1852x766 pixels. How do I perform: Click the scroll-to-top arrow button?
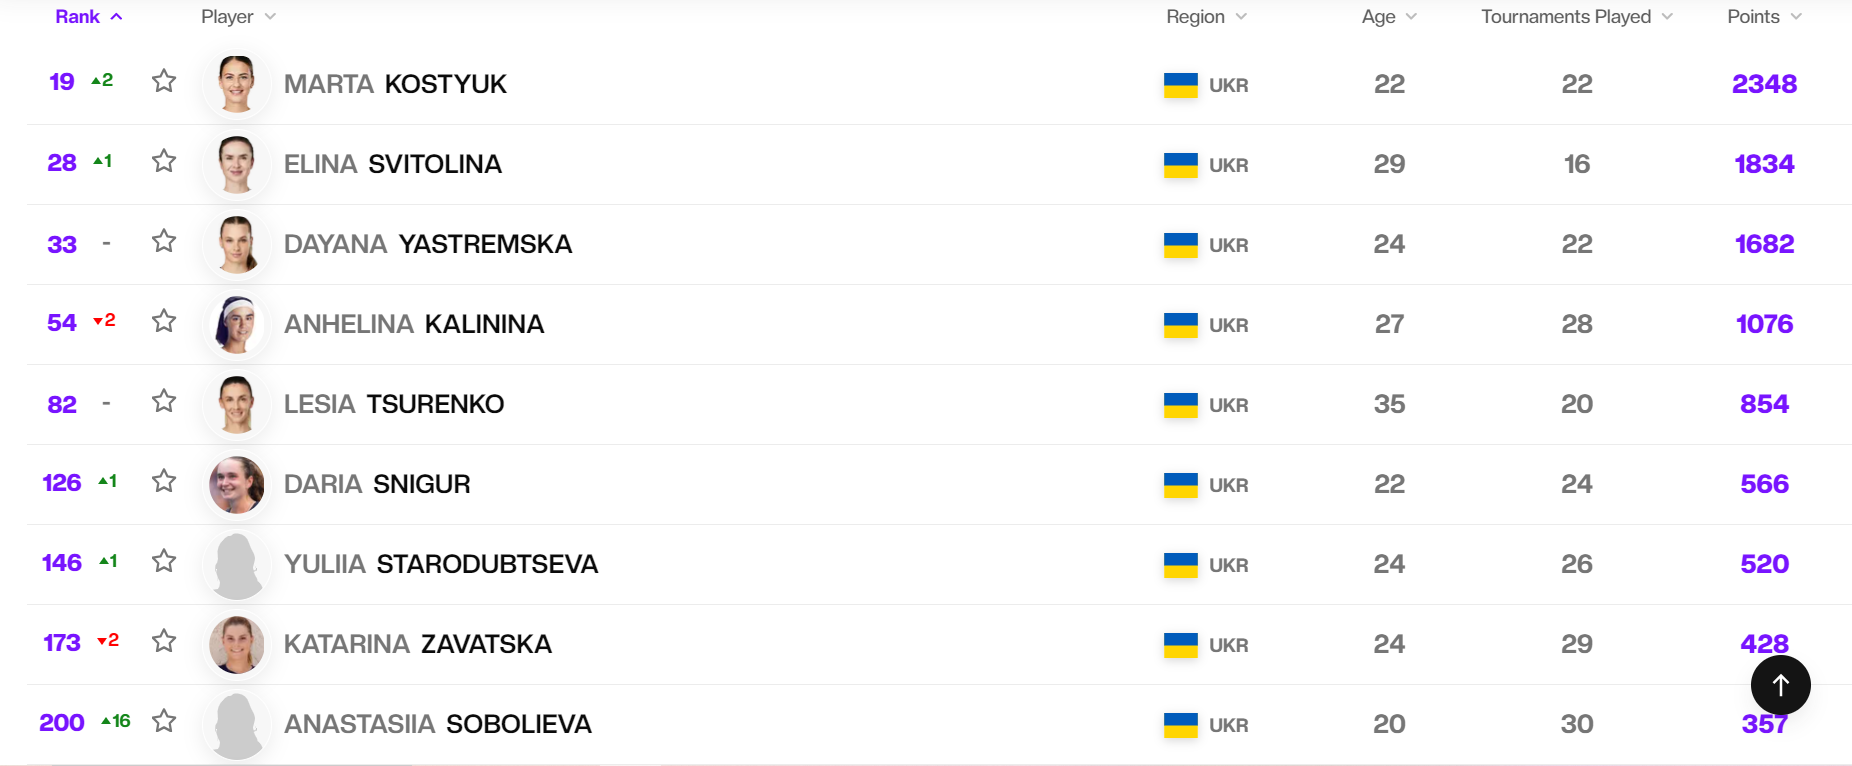click(x=1780, y=685)
